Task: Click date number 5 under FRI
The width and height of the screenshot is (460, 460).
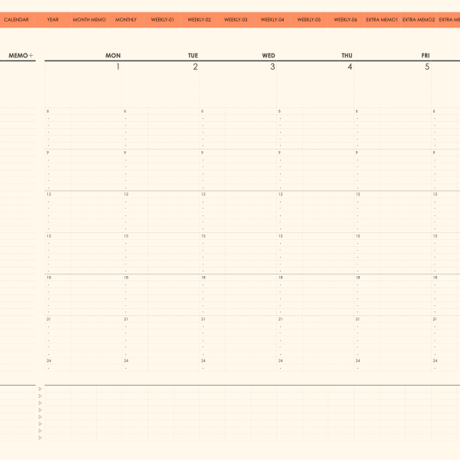Action: pos(427,67)
